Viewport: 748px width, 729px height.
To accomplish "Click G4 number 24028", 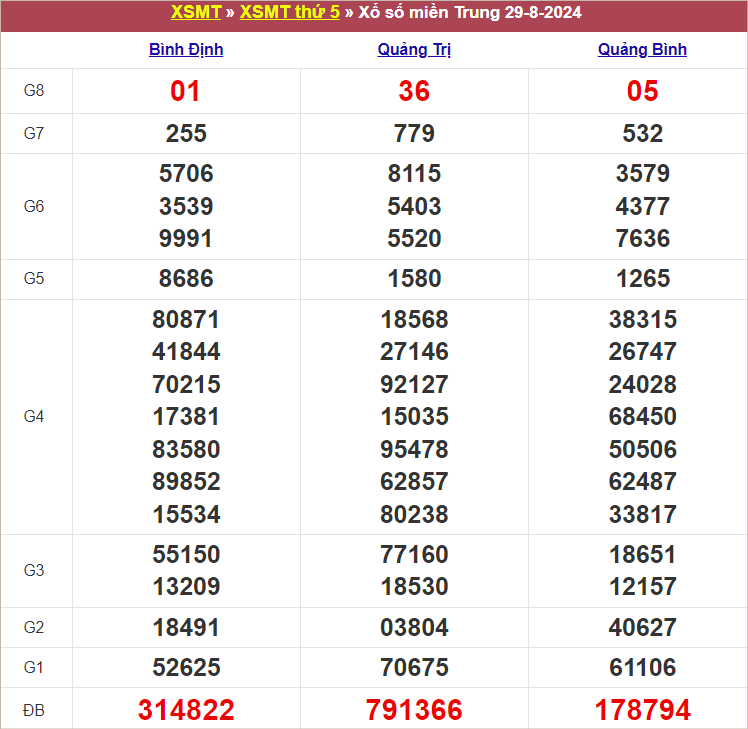I will (x=643, y=385).
